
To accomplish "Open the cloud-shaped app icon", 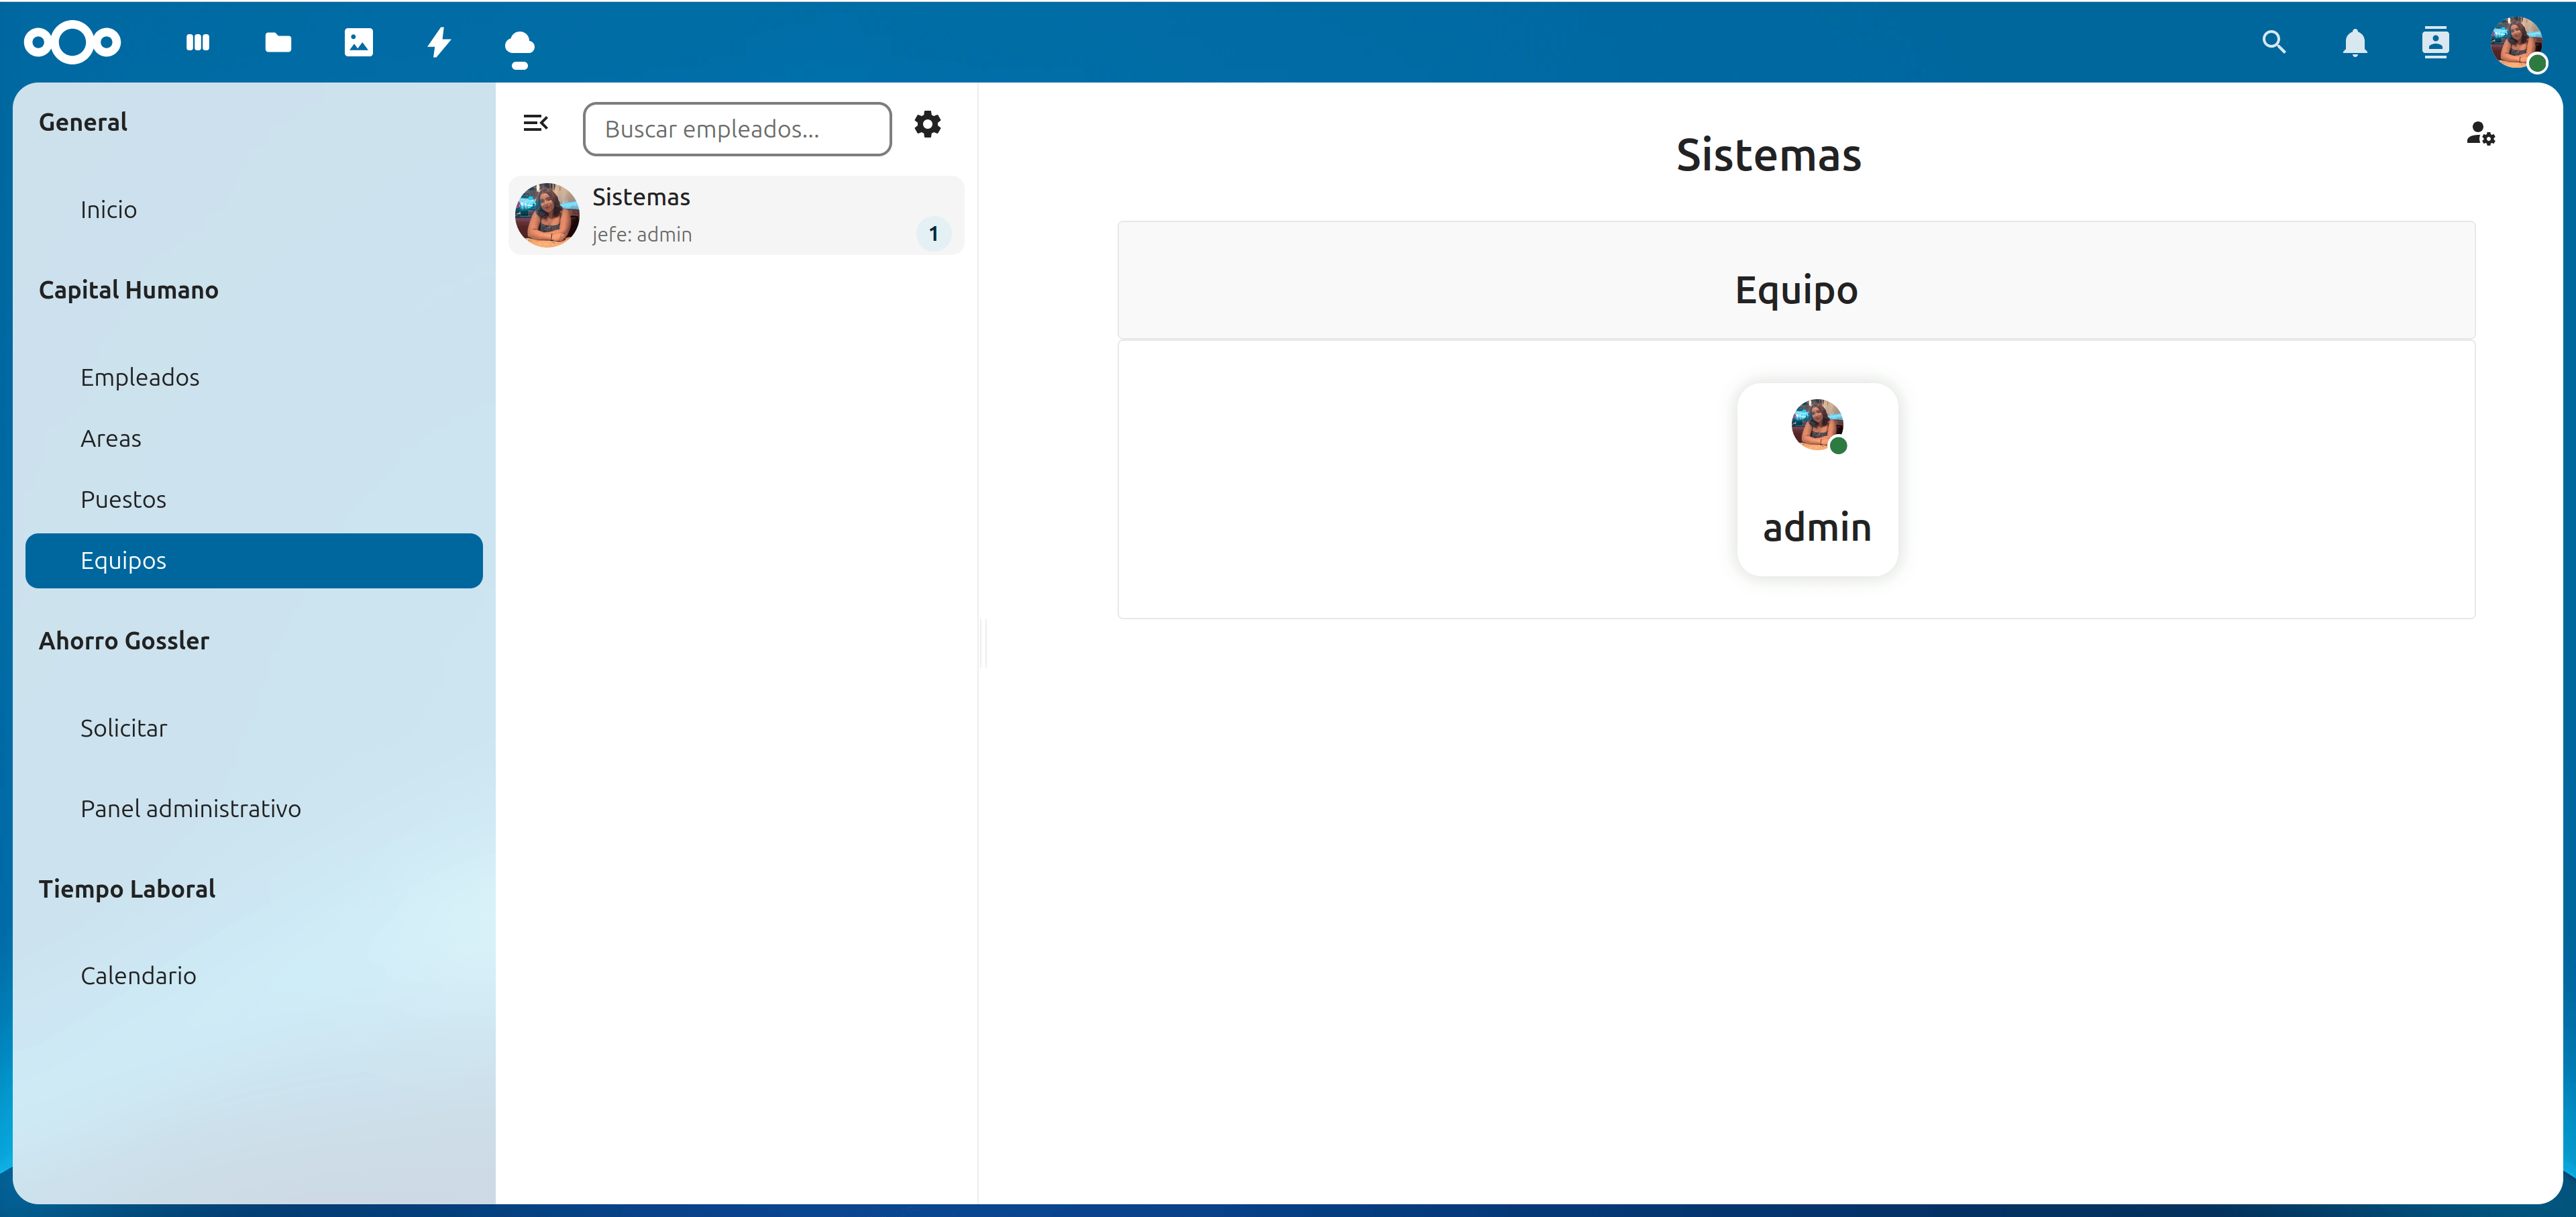I will click(x=519, y=46).
